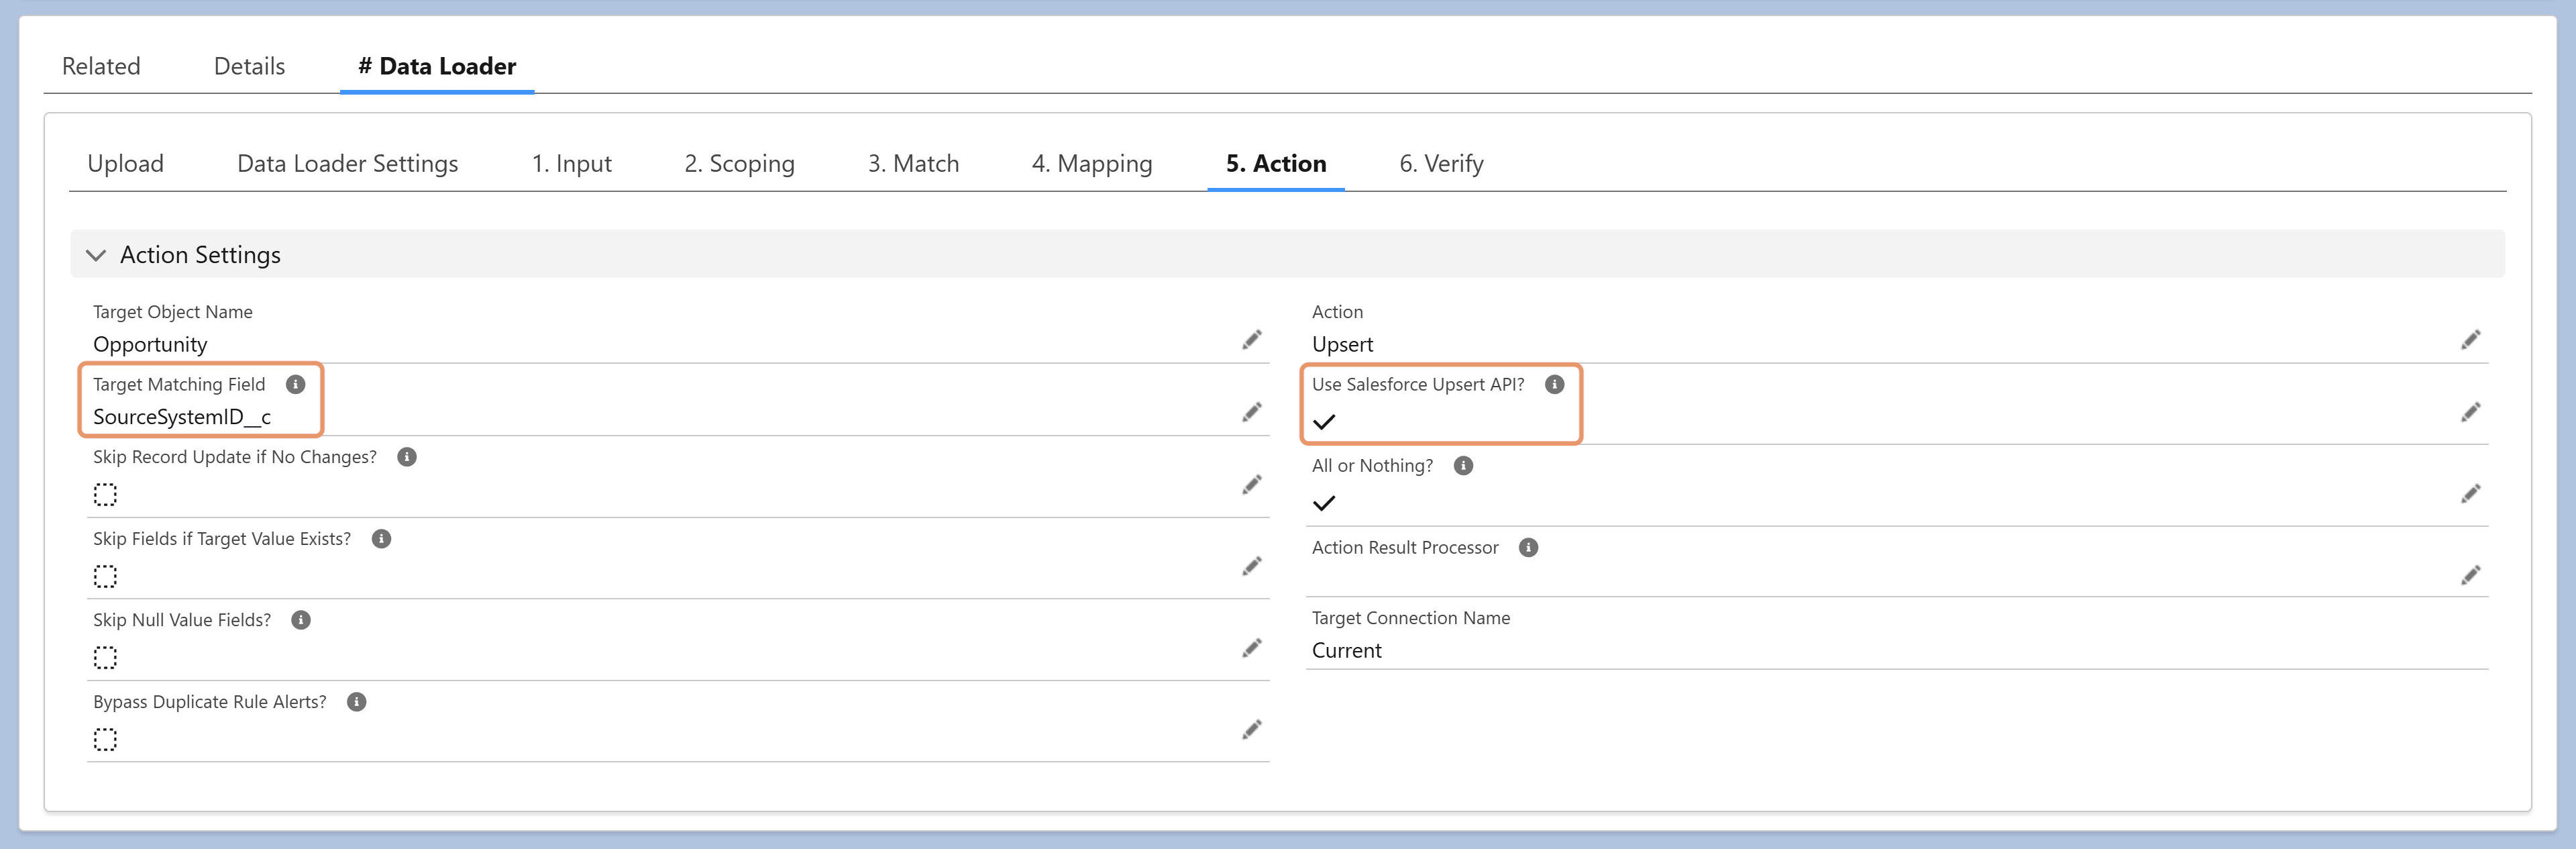The height and width of the screenshot is (849, 2576).
Task: Click the Current connection name value
Action: tap(1346, 651)
